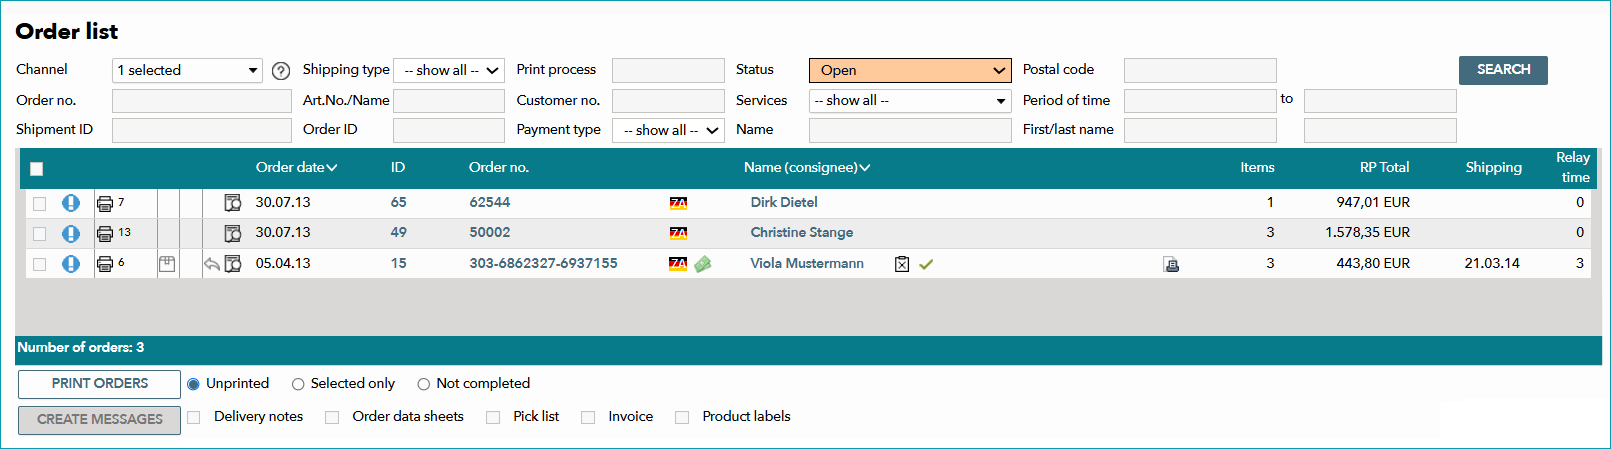Click the SEARCH button
Image resolution: width=1611 pixels, height=449 pixels.
[1503, 70]
